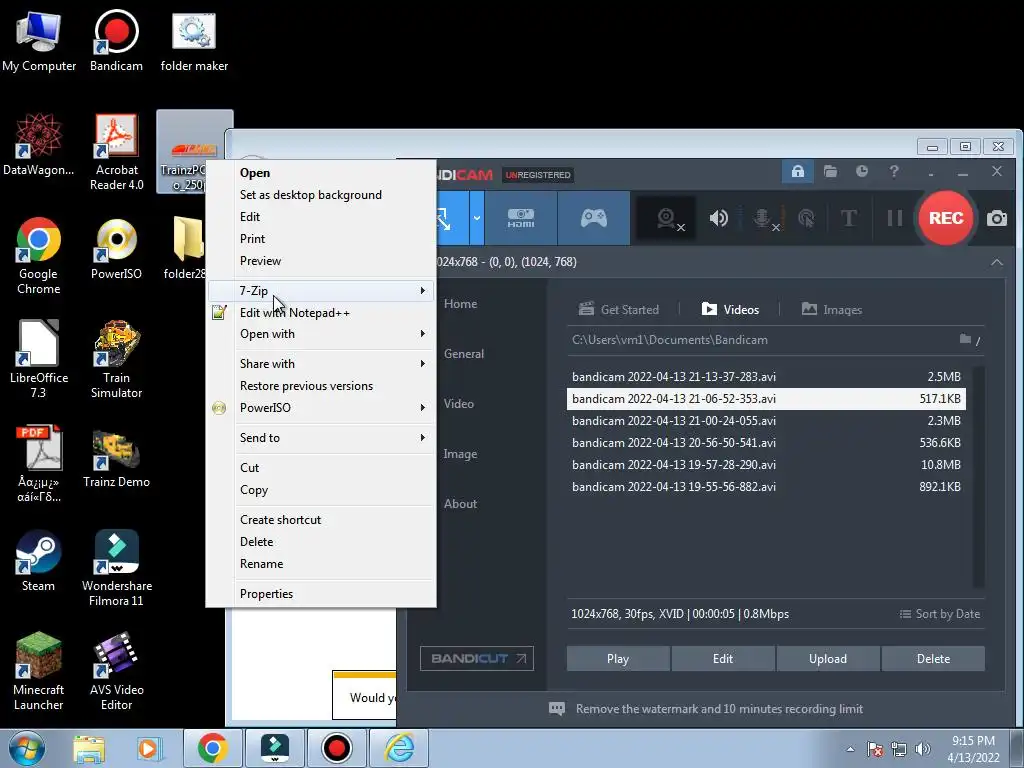Viewport: 1024px width, 768px height.
Task: Collapse the Bandicam panel with chevron
Action: tap(997, 262)
